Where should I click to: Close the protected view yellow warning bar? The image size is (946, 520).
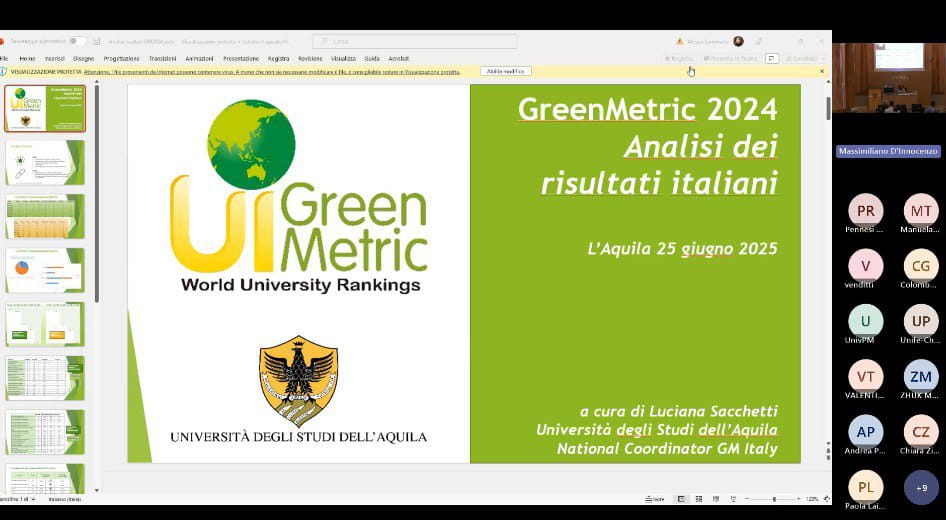[x=822, y=71]
